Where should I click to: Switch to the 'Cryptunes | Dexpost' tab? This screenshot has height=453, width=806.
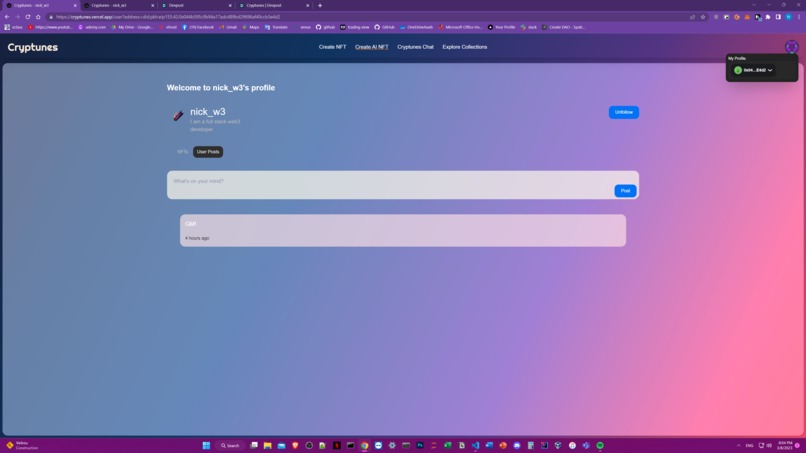click(x=274, y=5)
